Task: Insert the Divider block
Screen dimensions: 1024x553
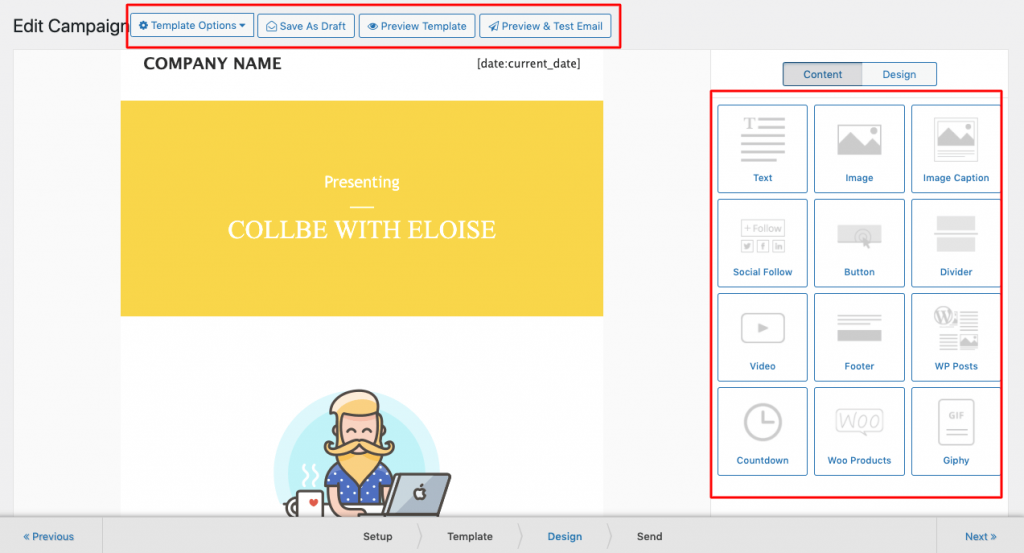Action: [955, 243]
